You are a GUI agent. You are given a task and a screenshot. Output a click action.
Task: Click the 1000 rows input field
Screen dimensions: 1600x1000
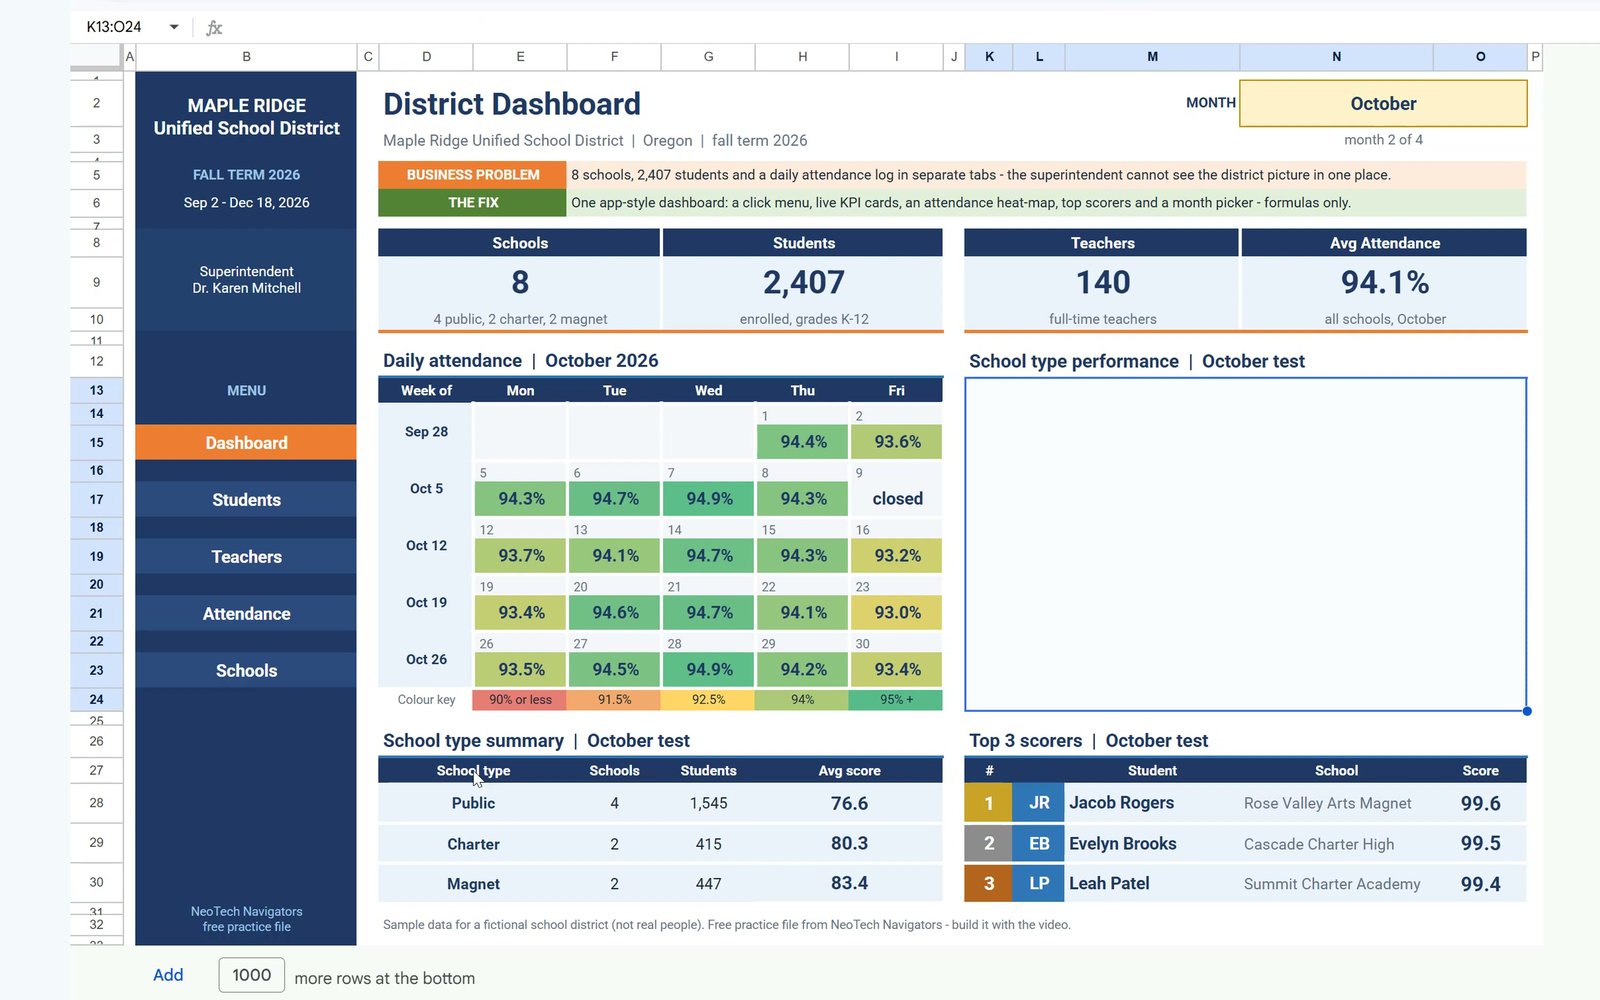252,975
